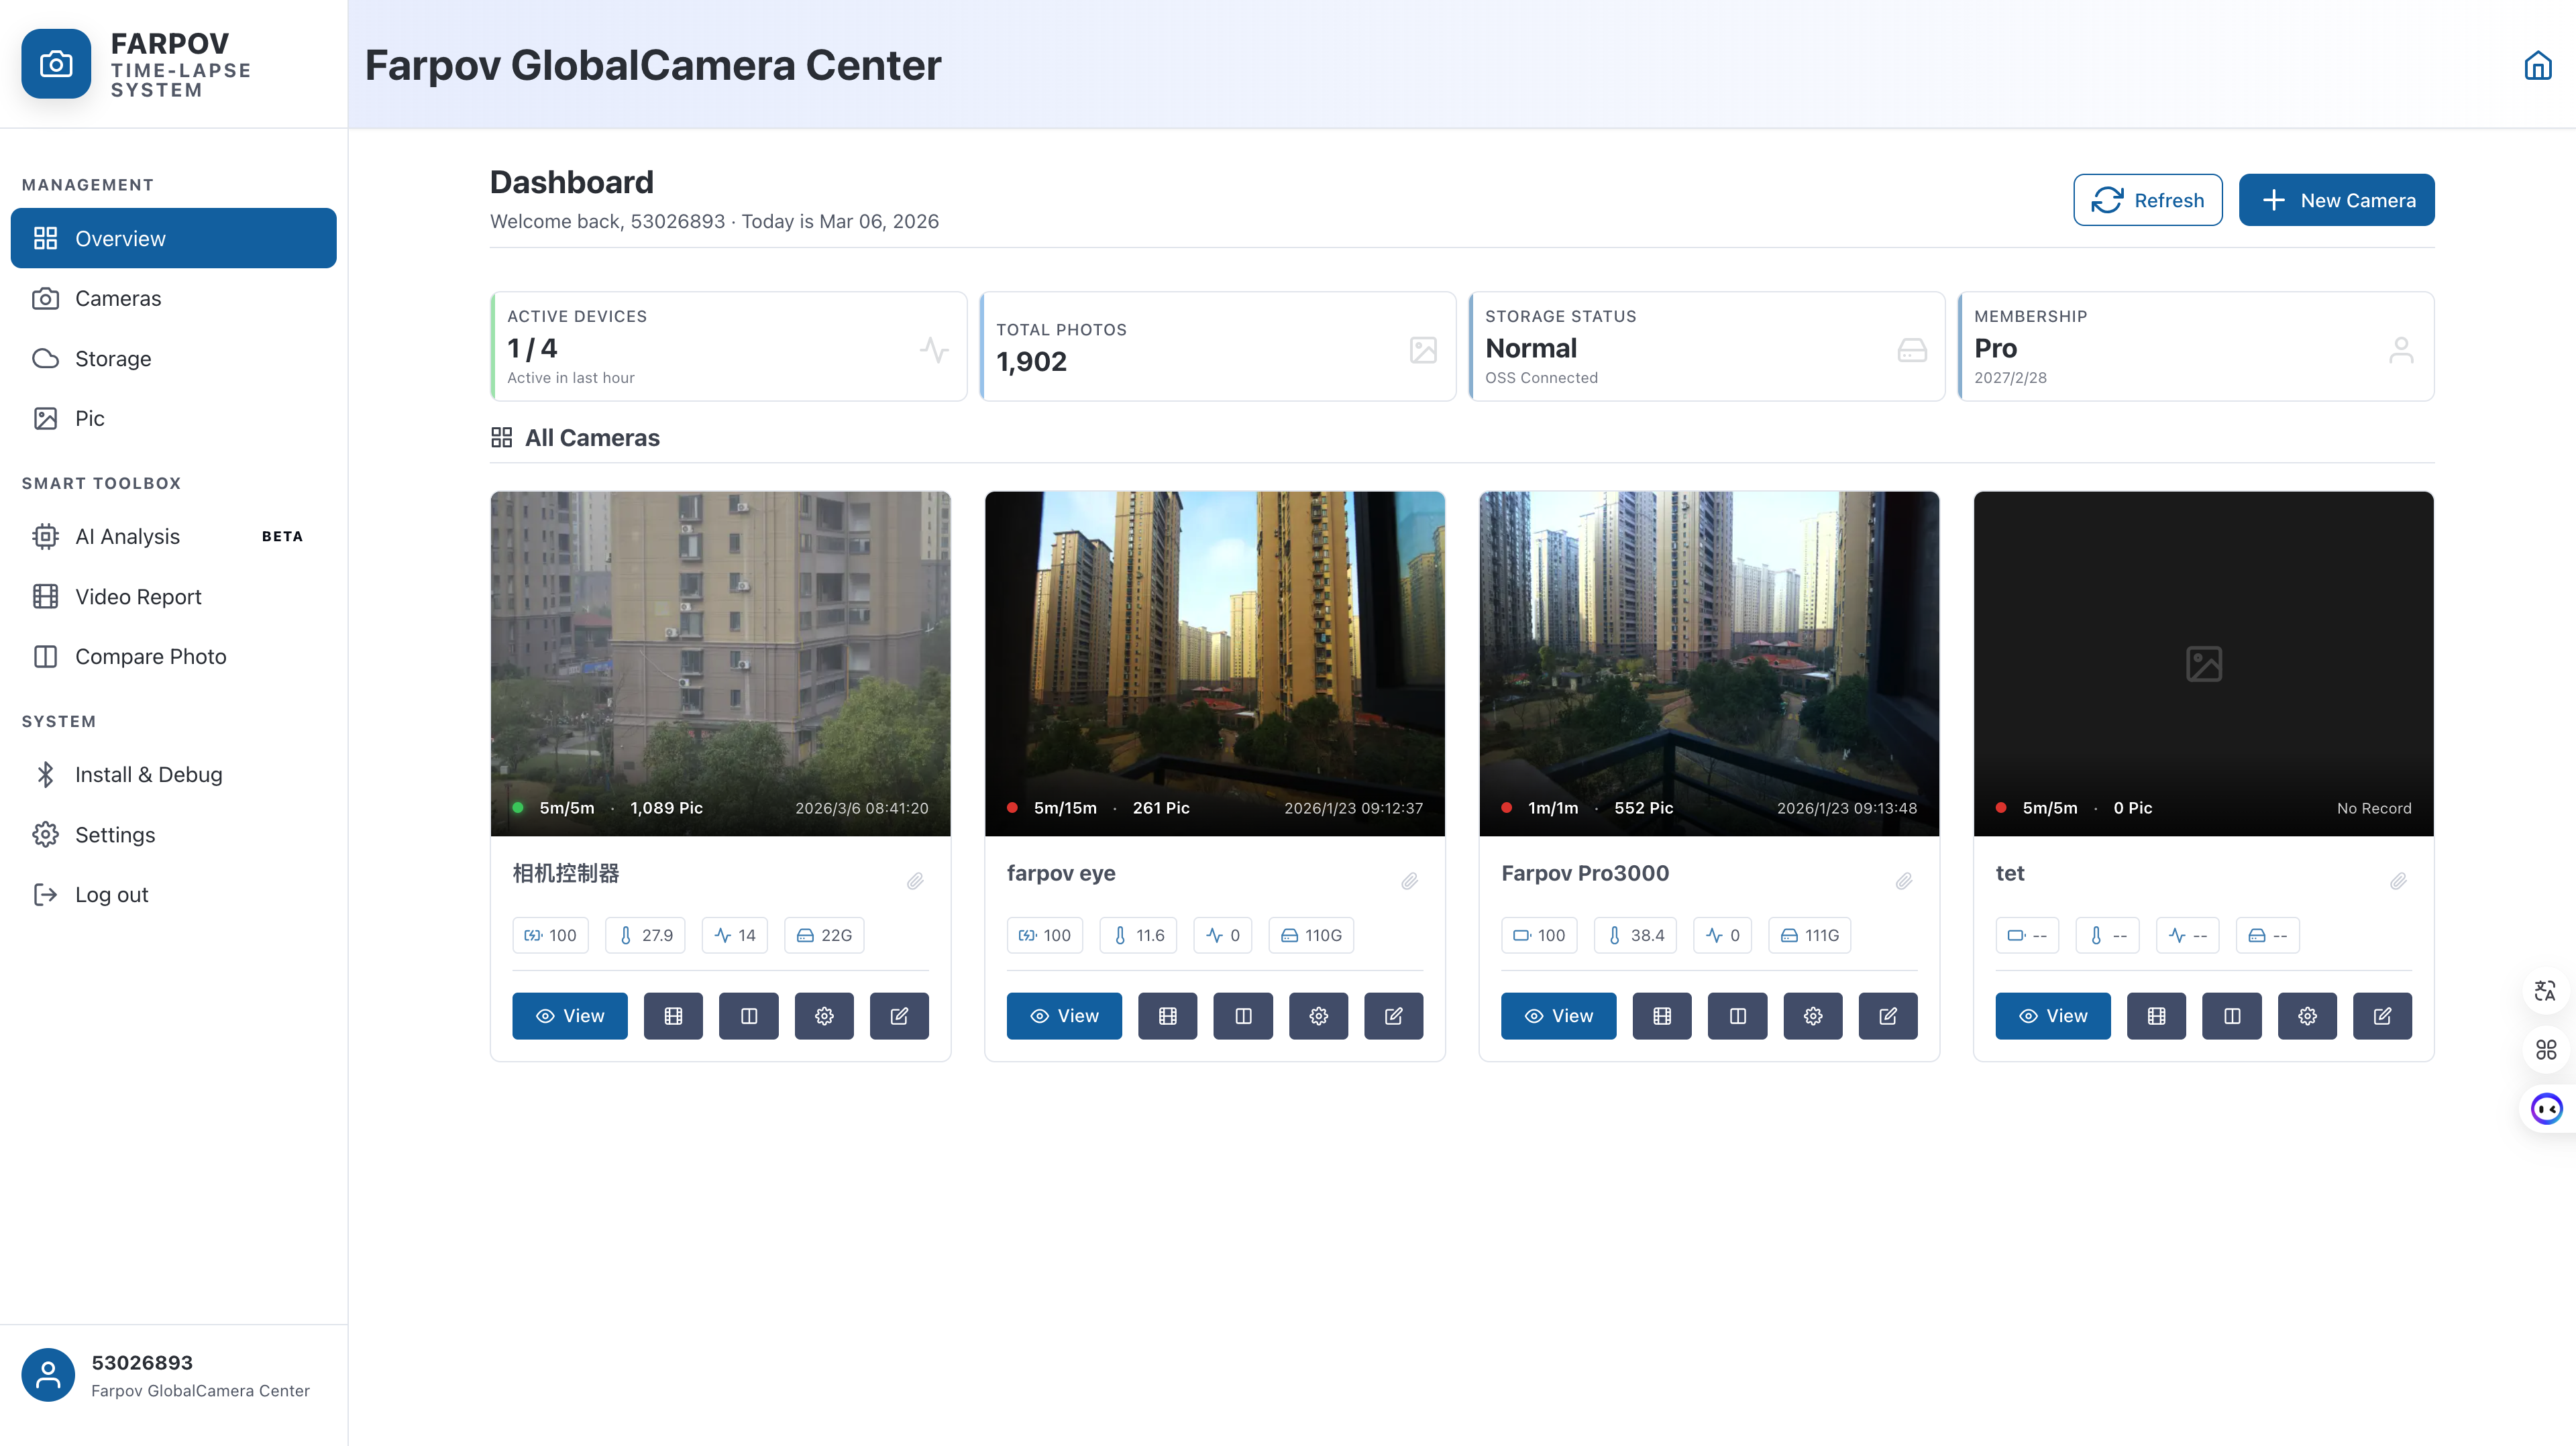This screenshot has height=1446, width=2576.
Task: Log out of the account
Action: coord(111,894)
